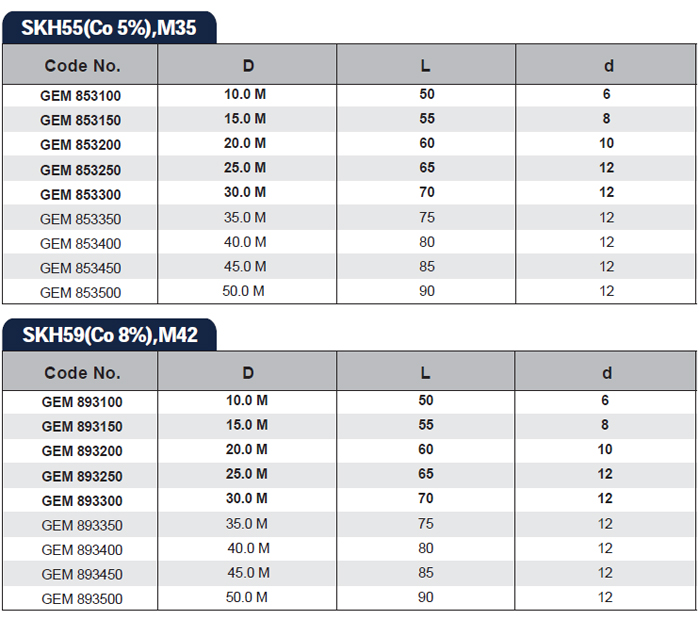The width and height of the screenshot is (700, 620).
Task: Select the 35.0 M cell in GEM 853350 row
Action: (x=245, y=218)
